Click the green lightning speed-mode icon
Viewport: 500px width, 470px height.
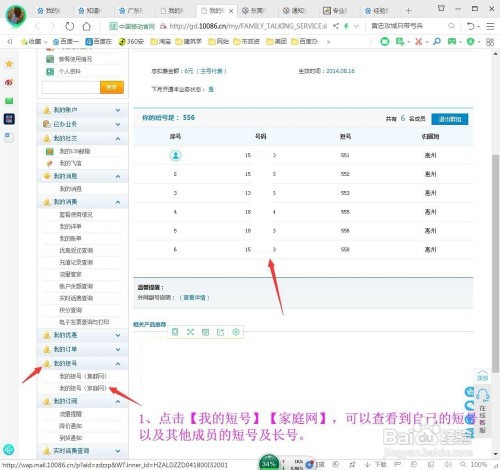346,26
